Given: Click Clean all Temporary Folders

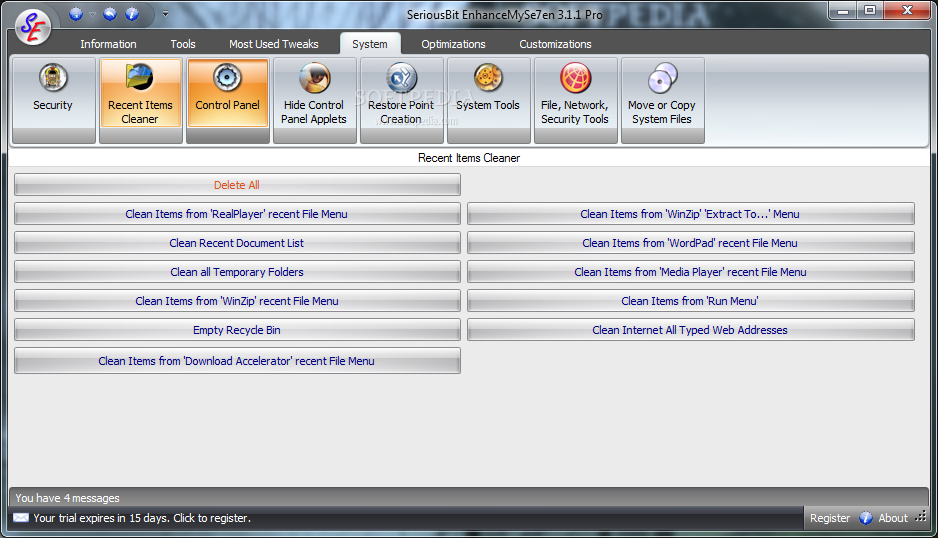Looking at the screenshot, I should click(x=237, y=272).
